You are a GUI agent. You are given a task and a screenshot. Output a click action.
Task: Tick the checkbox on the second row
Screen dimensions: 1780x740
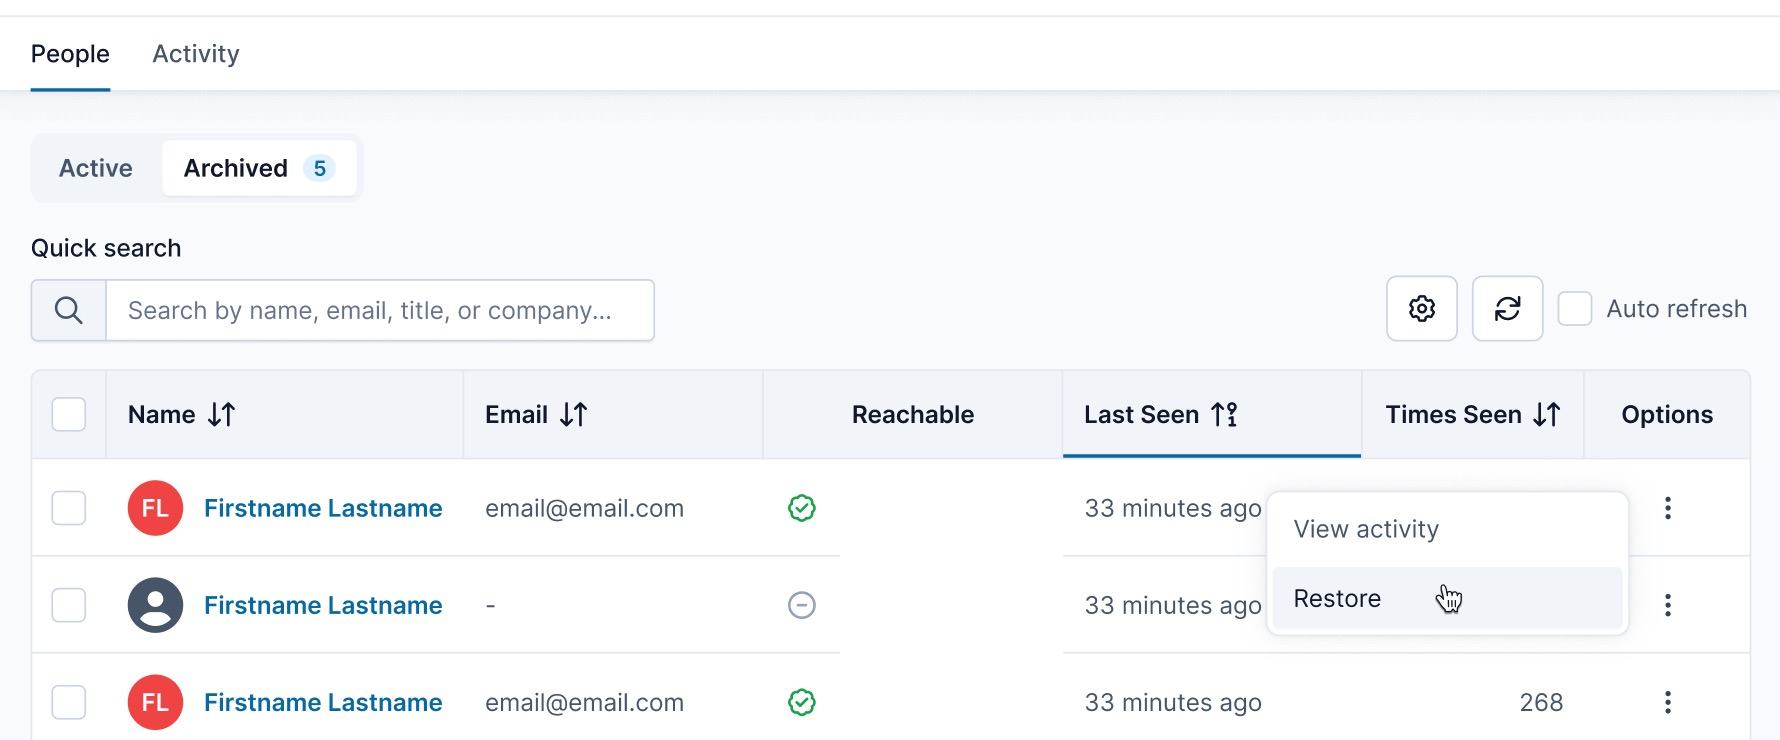point(69,605)
